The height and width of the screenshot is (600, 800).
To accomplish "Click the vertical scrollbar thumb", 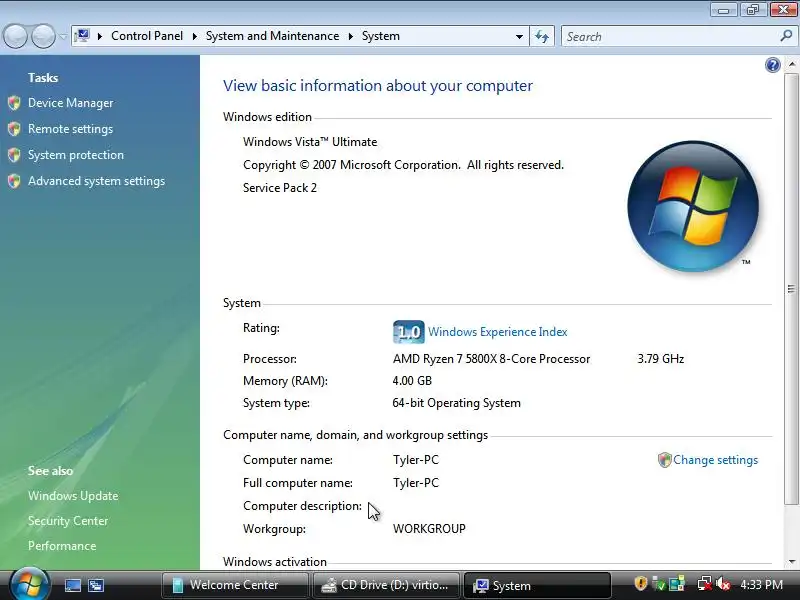I will point(791,289).
